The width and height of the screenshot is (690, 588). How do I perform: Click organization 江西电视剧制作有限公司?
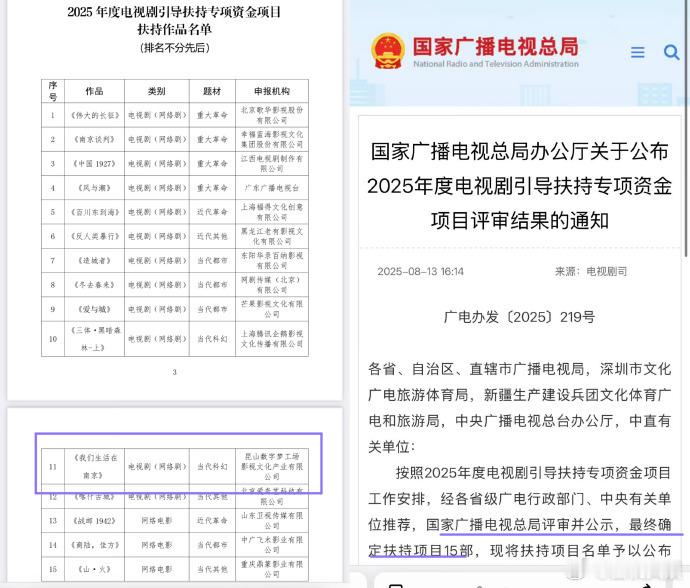coord(272,164)
